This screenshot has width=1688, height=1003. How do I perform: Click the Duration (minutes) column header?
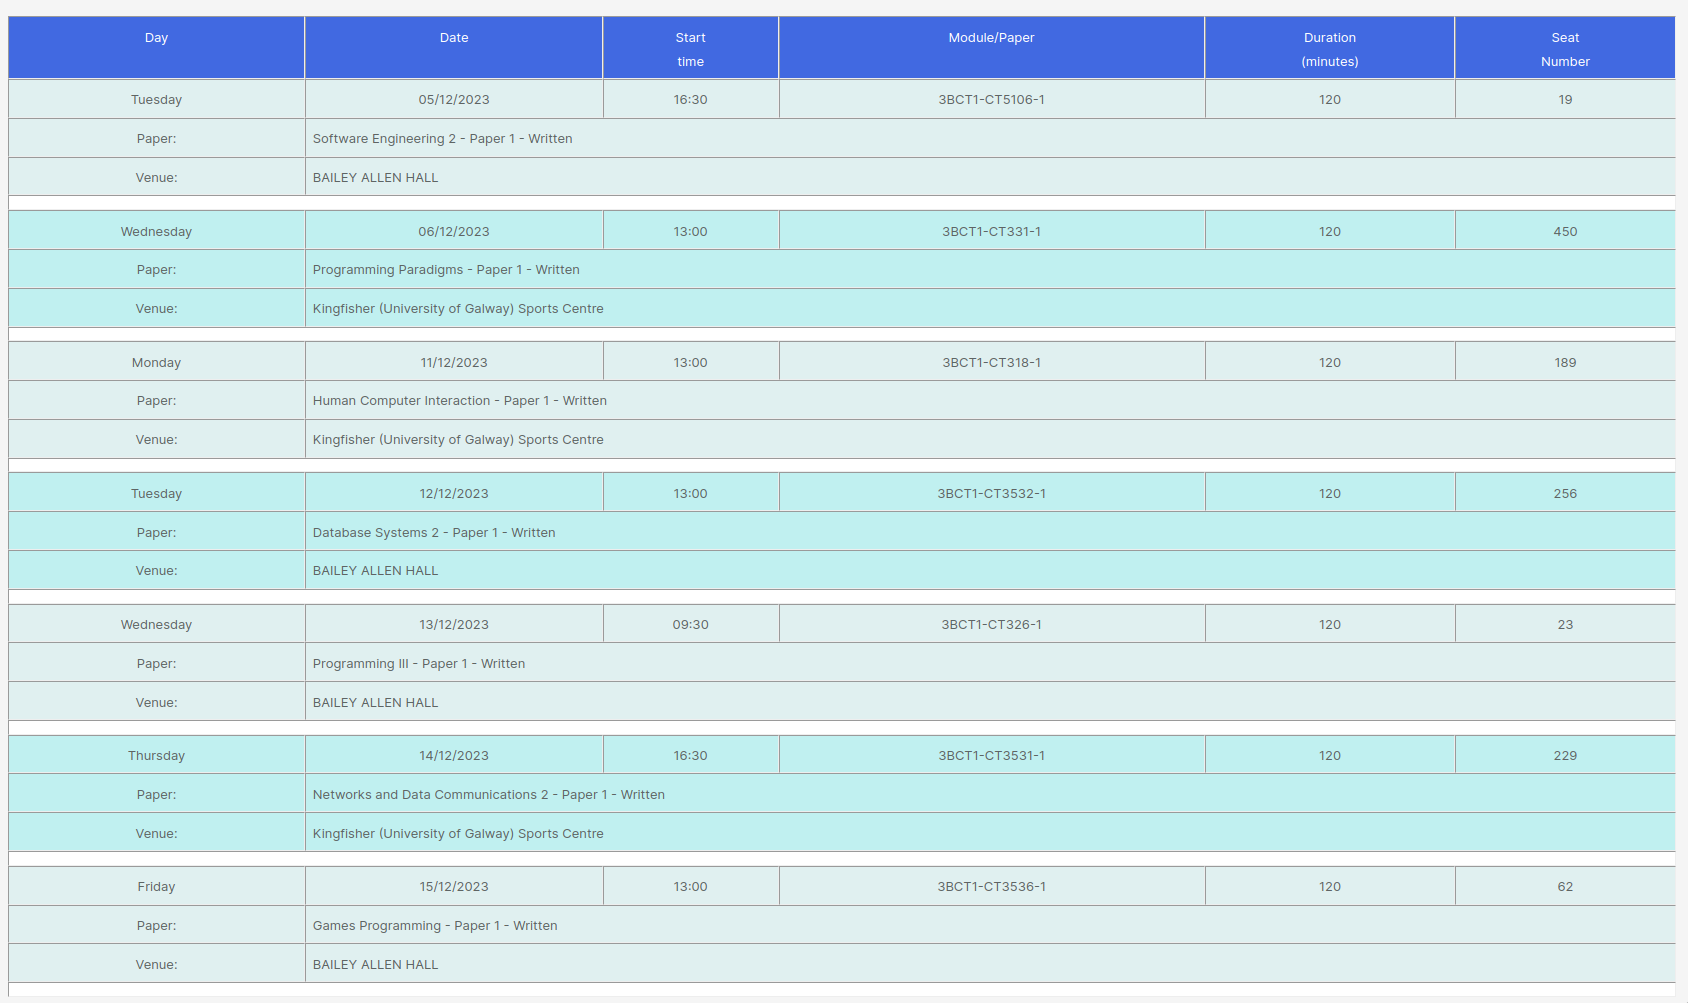tap(1330, 47)
